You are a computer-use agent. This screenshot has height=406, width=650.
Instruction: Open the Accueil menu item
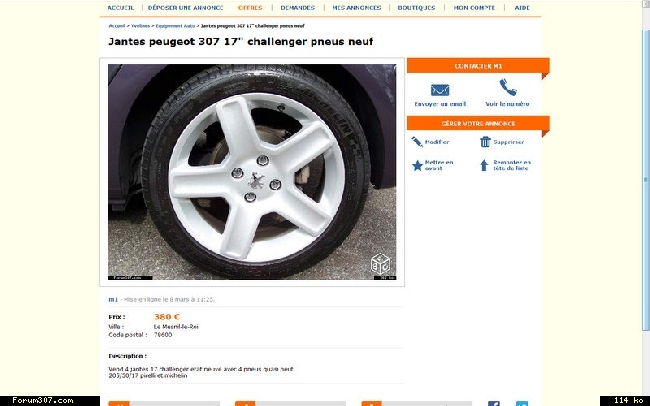(121, 7)
